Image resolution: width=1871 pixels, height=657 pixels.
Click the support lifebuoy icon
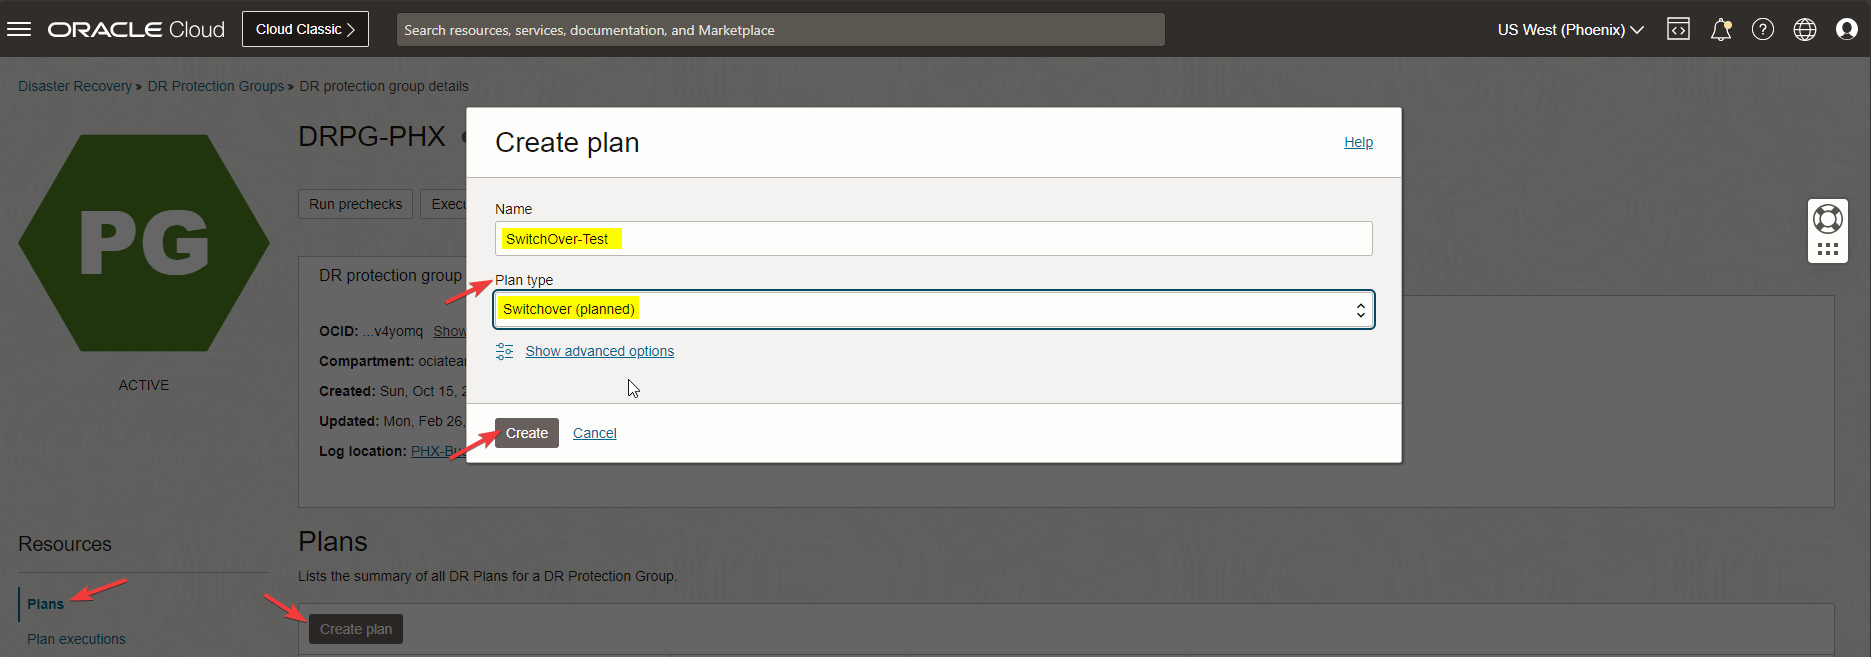(1827, 218)
